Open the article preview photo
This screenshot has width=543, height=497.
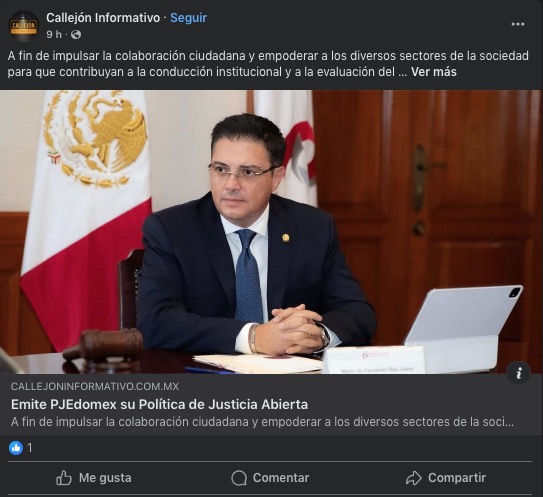coord(271,232)
